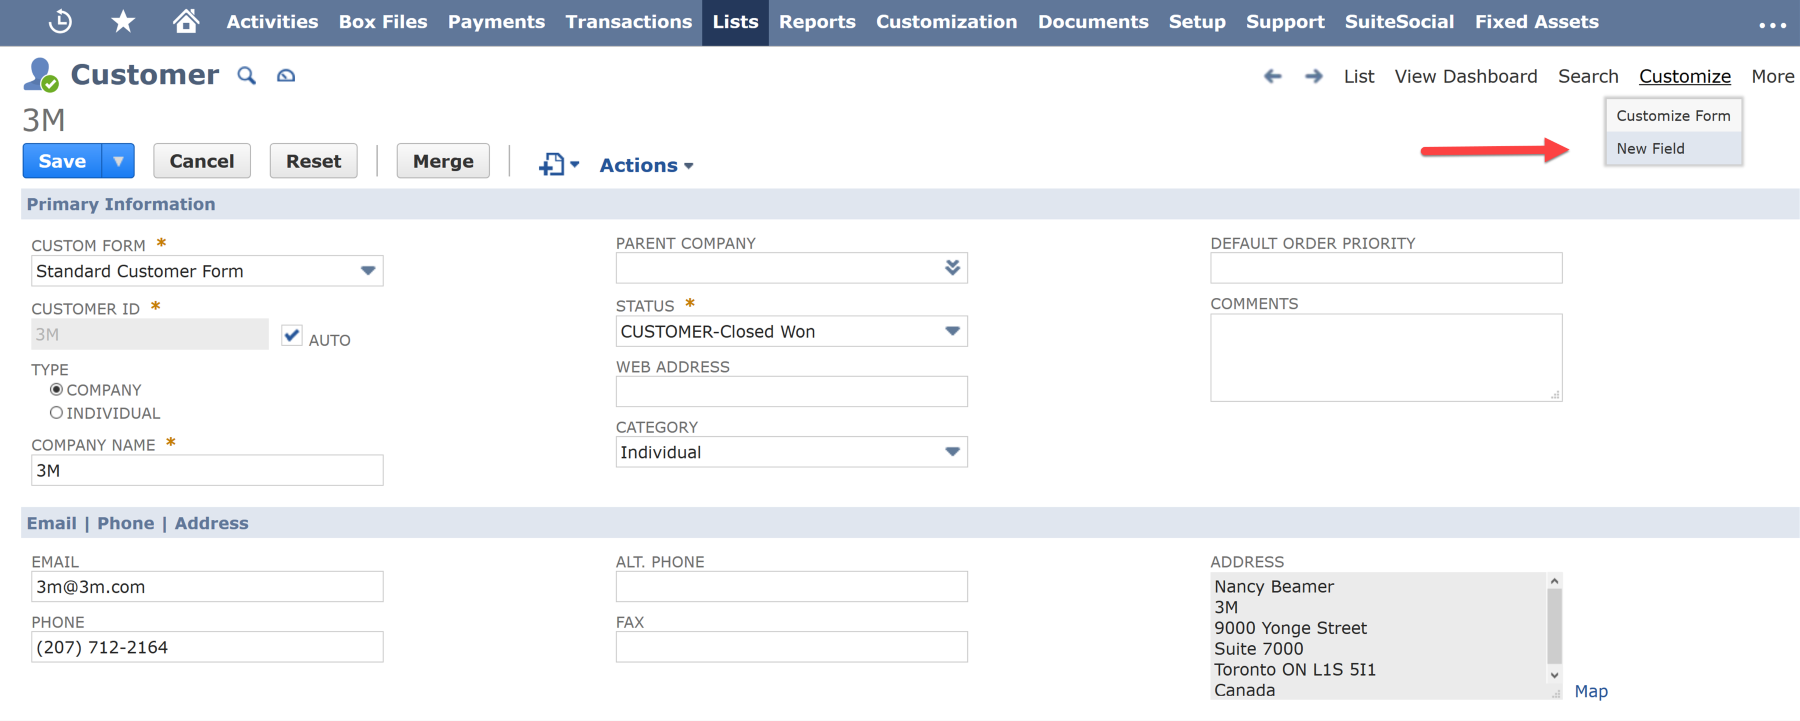Click the disabled Customer ID field
Image resolution: width=1800 pixels, height=721 pixels.
(150, 334)
